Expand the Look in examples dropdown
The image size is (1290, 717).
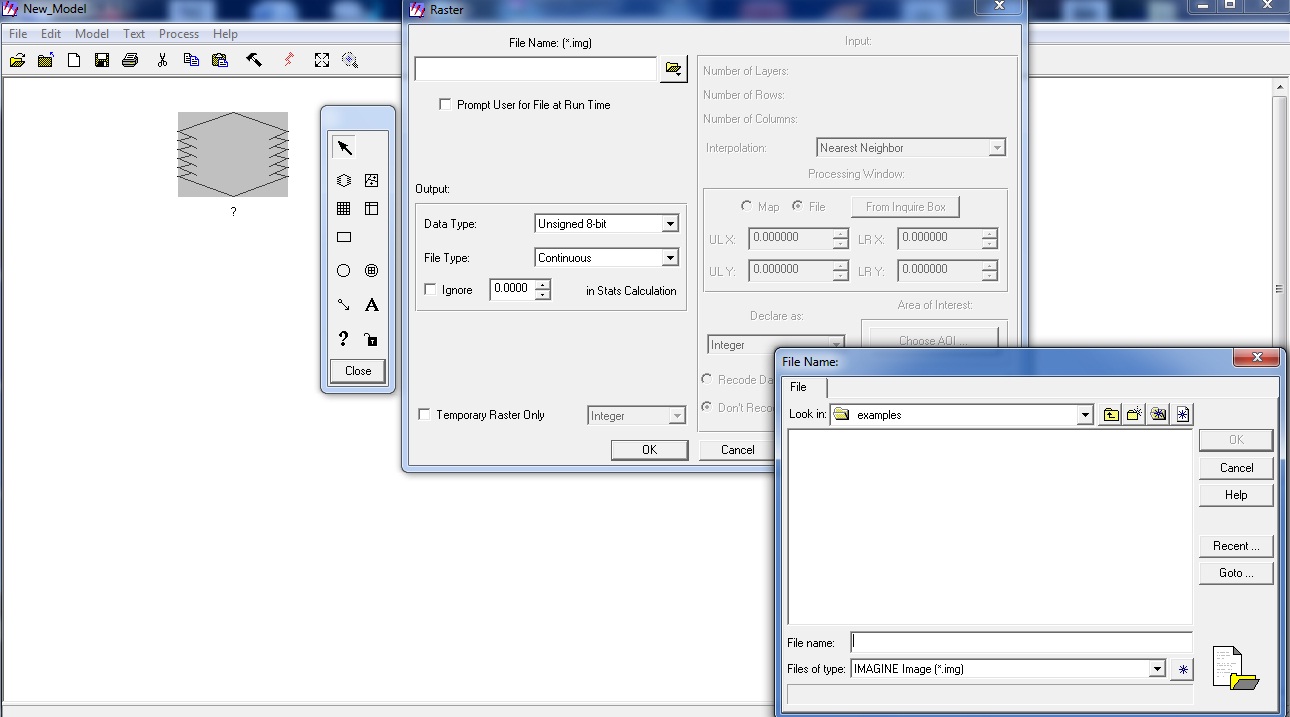pyautogui.click(x=1085, y=415)
